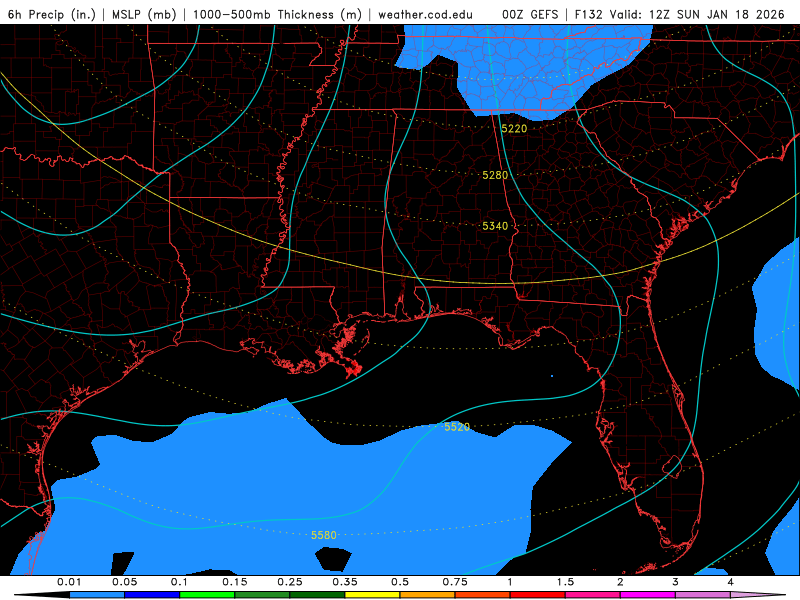
Task: Click the 0.05 legend value
Action: (124, 582)
